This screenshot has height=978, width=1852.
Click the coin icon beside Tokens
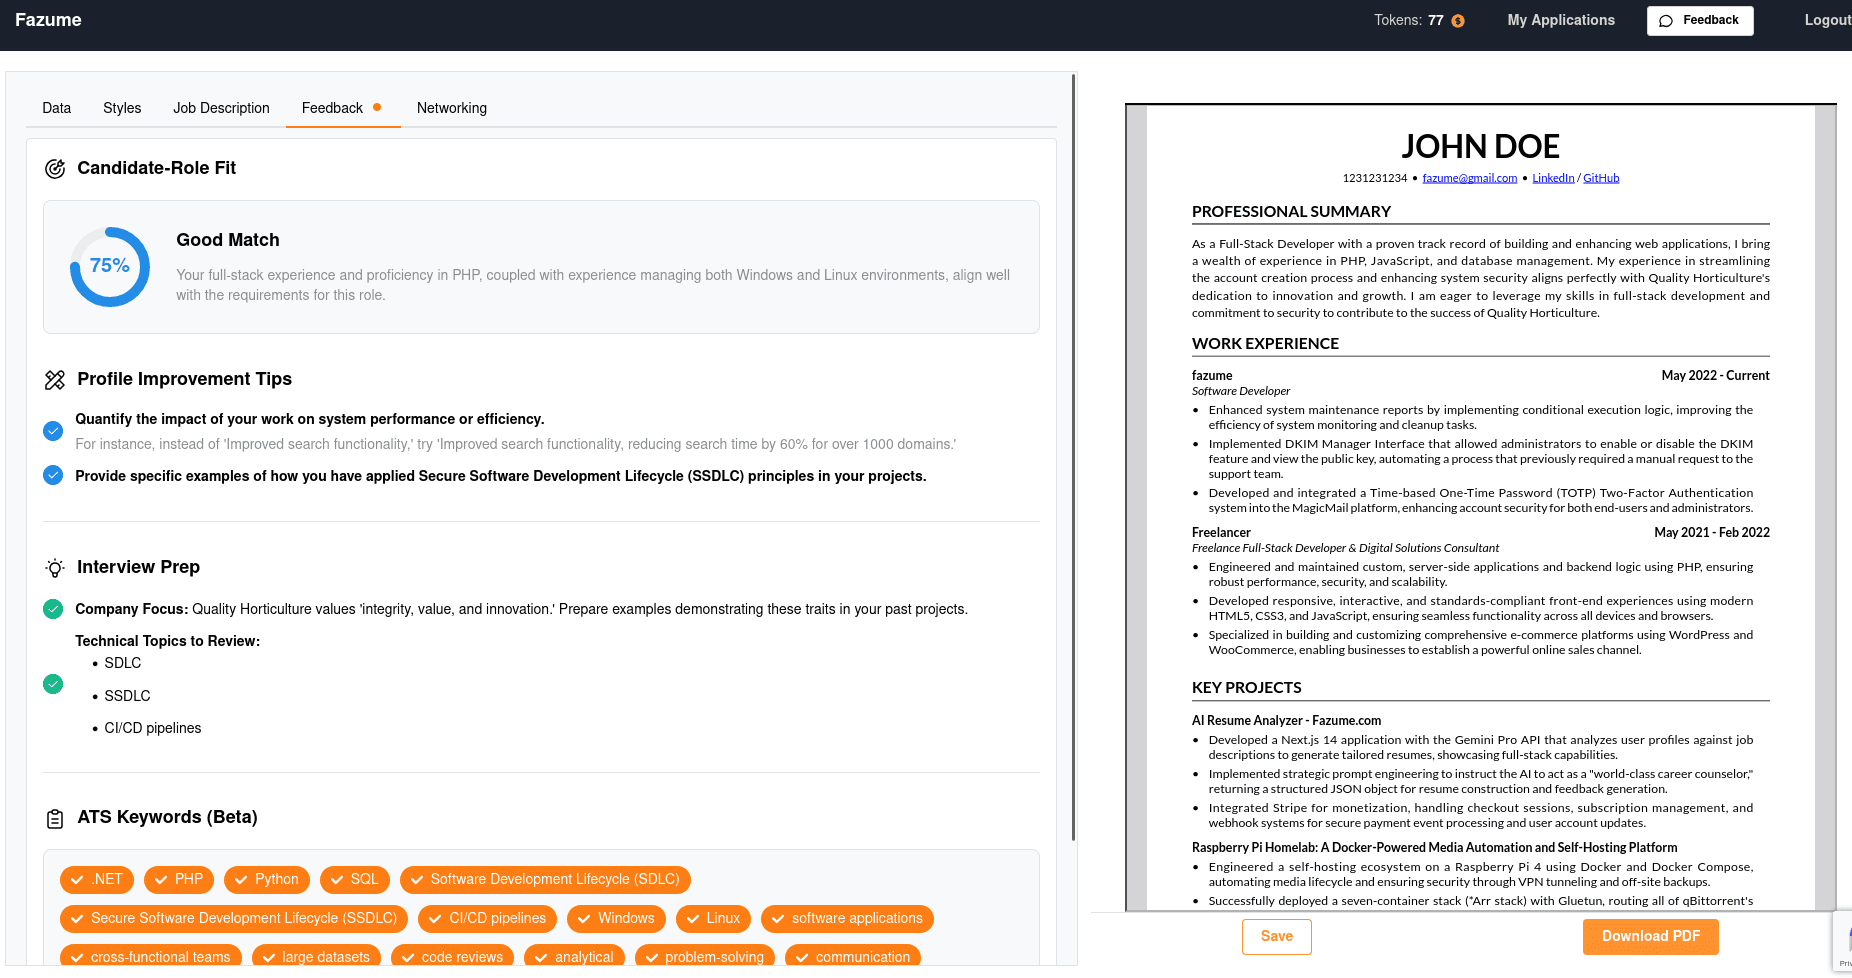(1458, 21)
